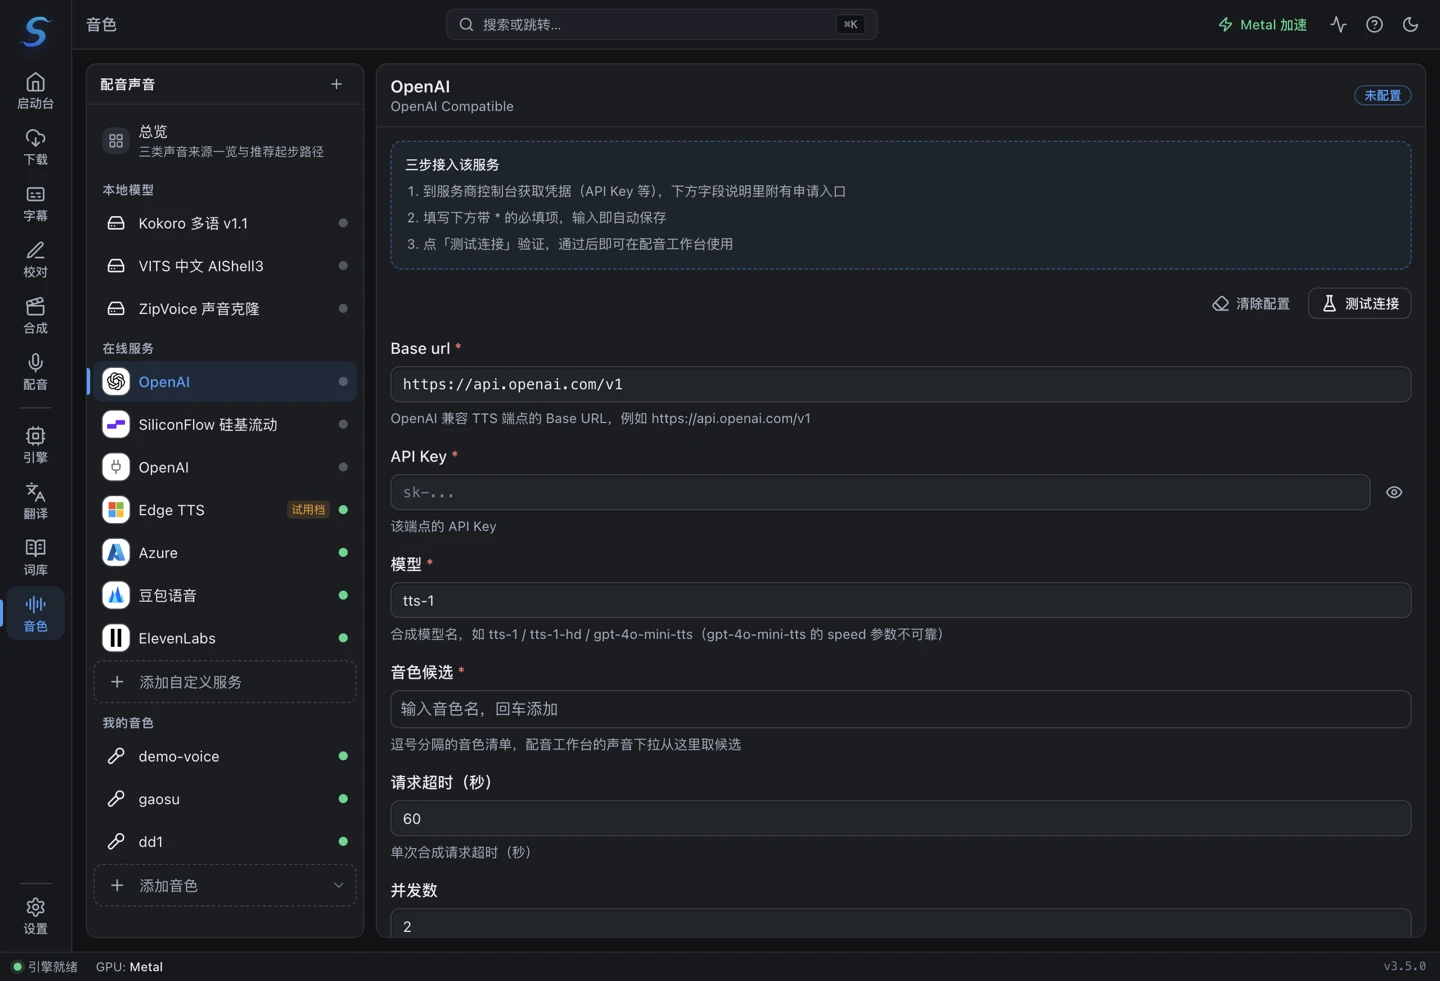Viewport: 1440px width, 981px height.
Task: Open the 字幕 subtitles section
Action: coord(35,203)
